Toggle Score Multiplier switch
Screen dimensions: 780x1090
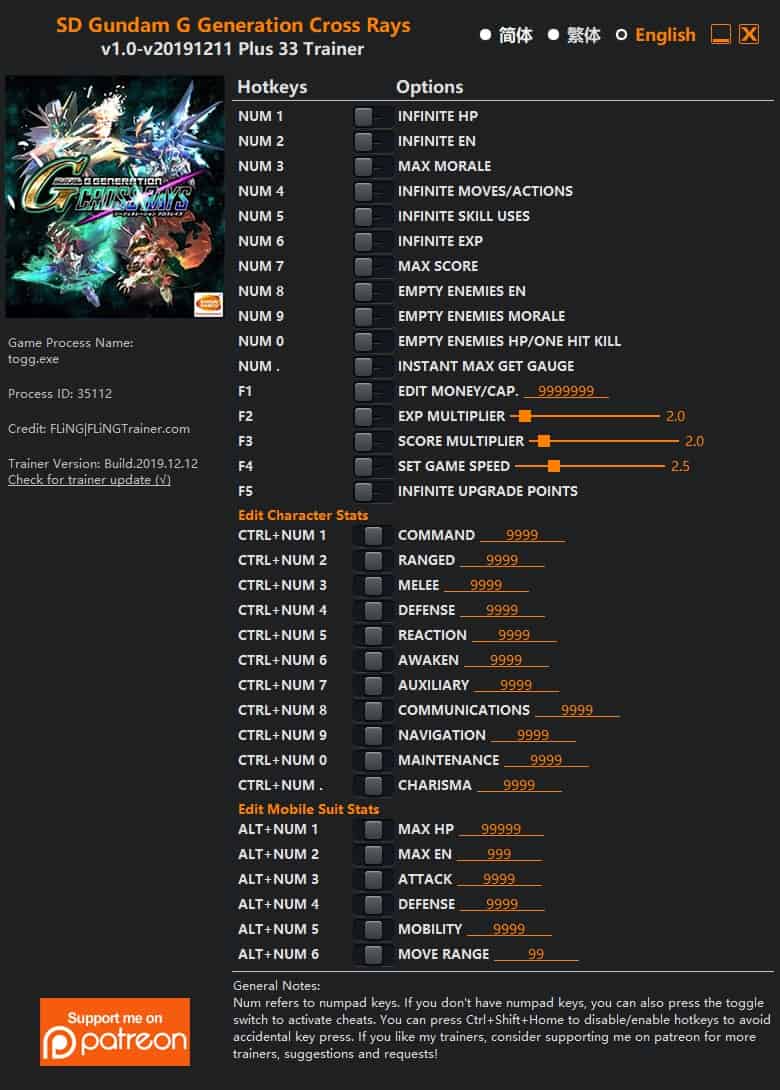pyautogui.click(x=373, y=441)
